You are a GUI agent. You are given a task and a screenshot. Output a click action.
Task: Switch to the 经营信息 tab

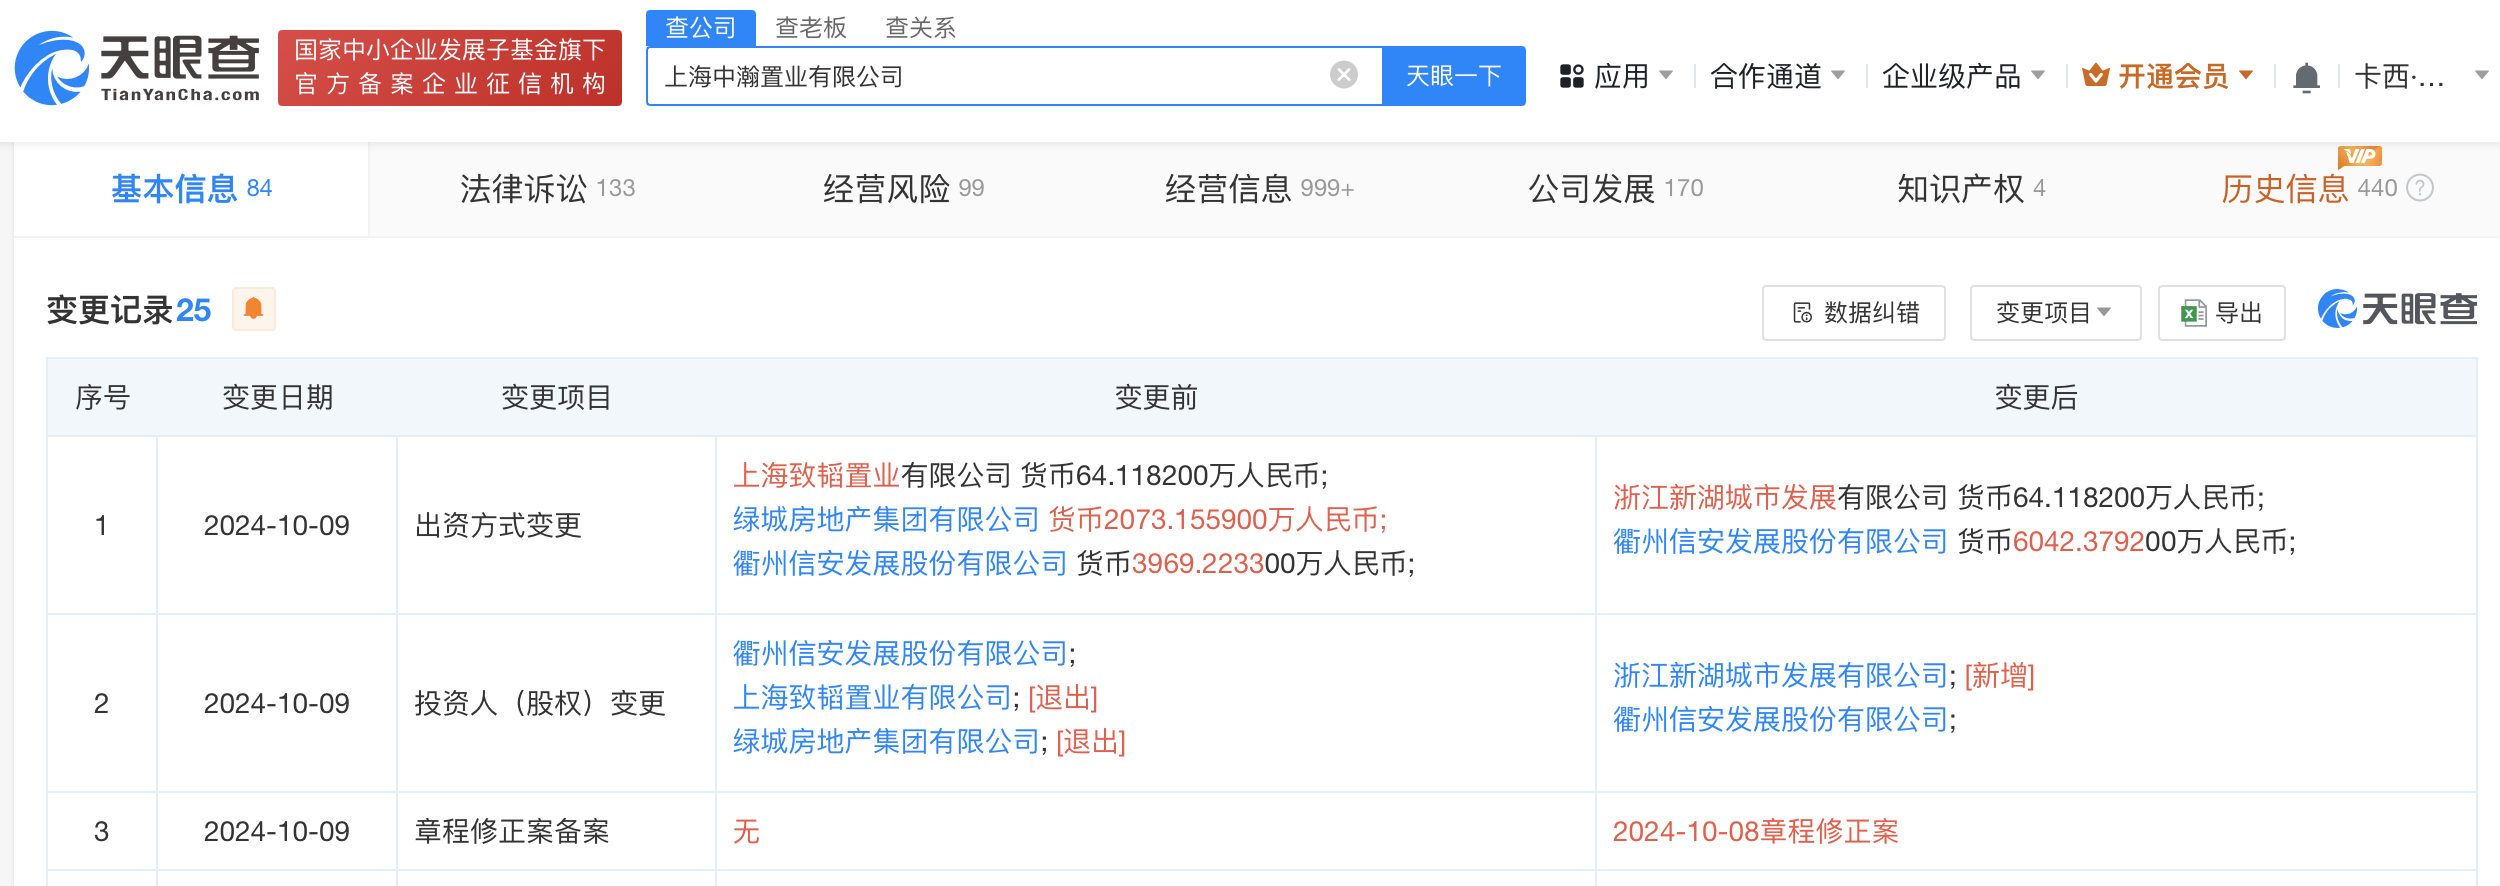[x=1259, y=188]
